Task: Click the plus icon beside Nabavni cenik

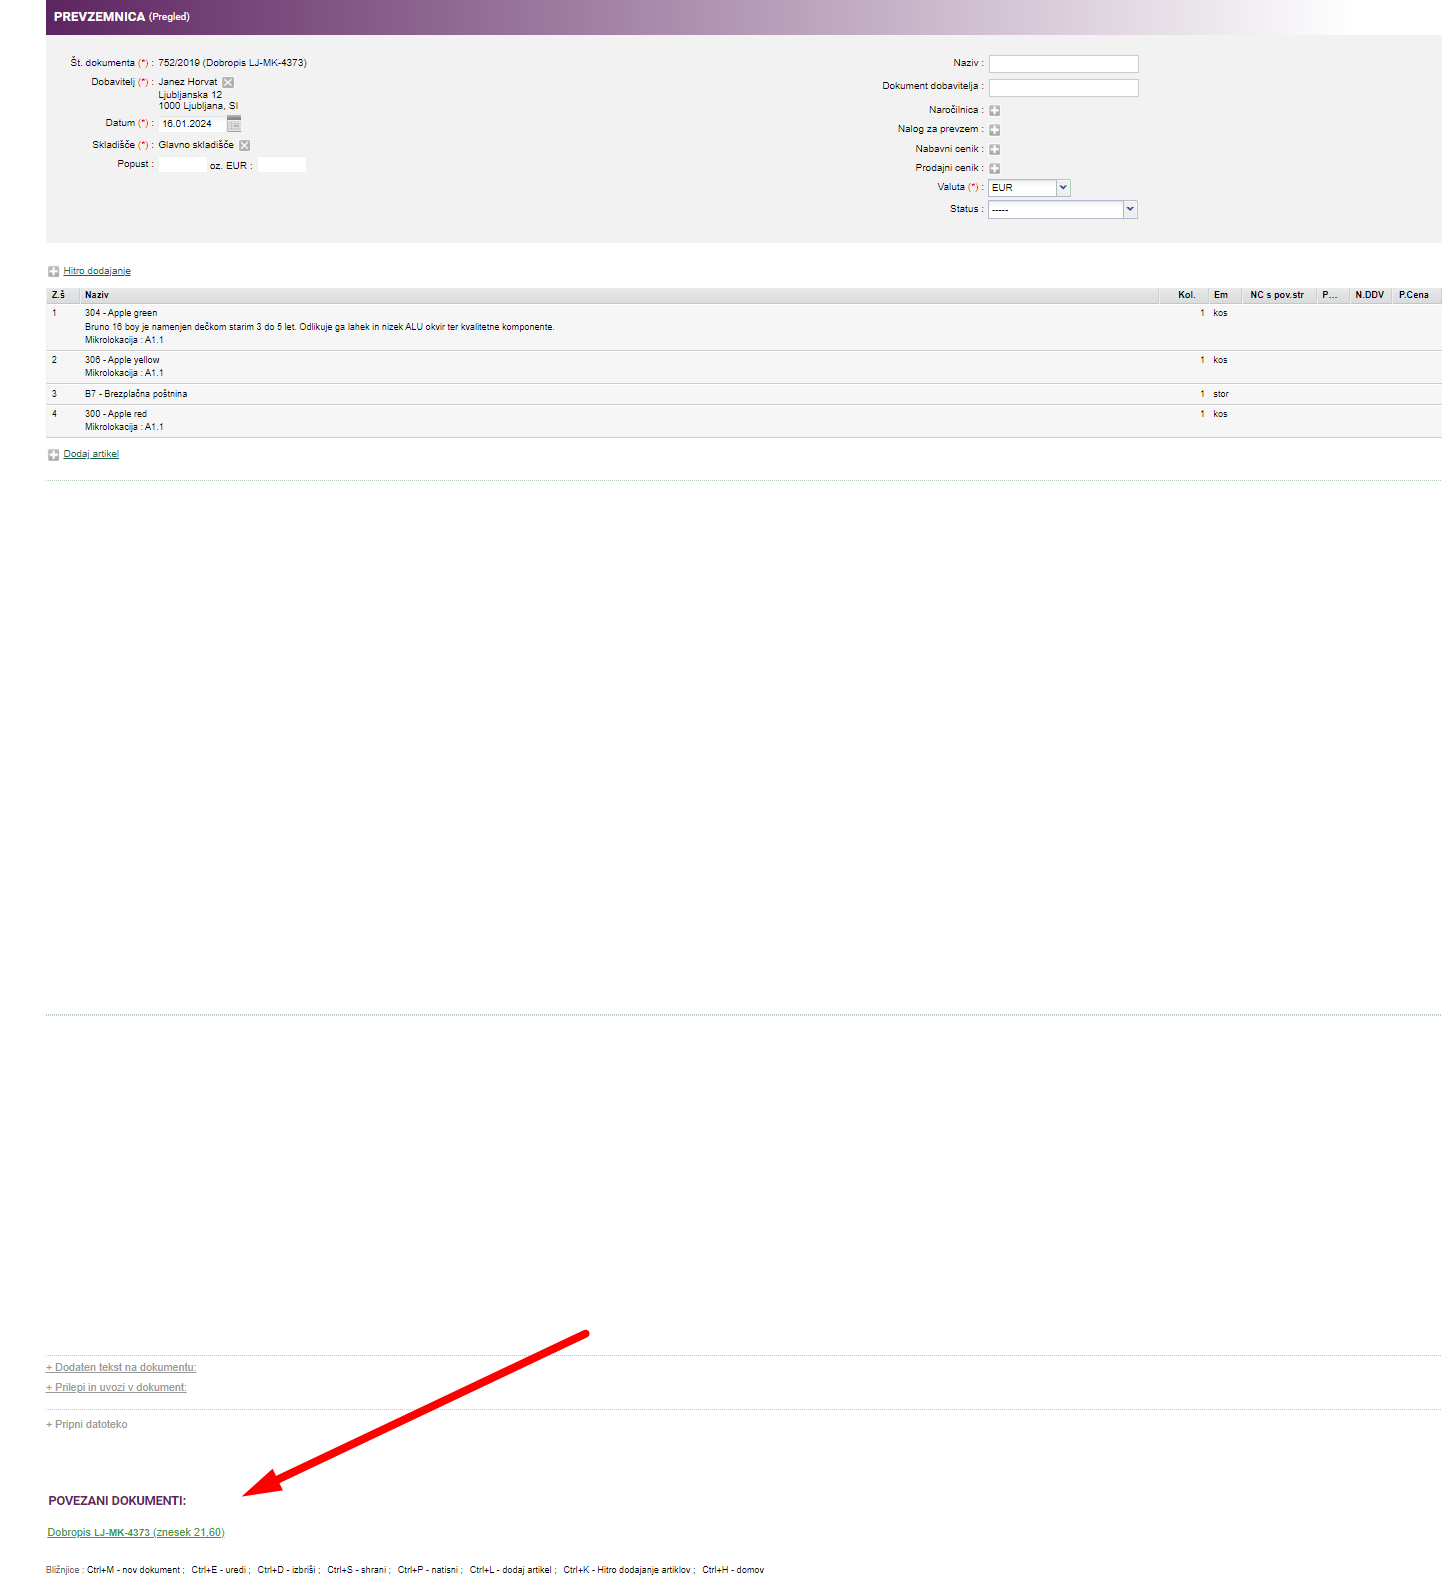Action: pos(995,149)
